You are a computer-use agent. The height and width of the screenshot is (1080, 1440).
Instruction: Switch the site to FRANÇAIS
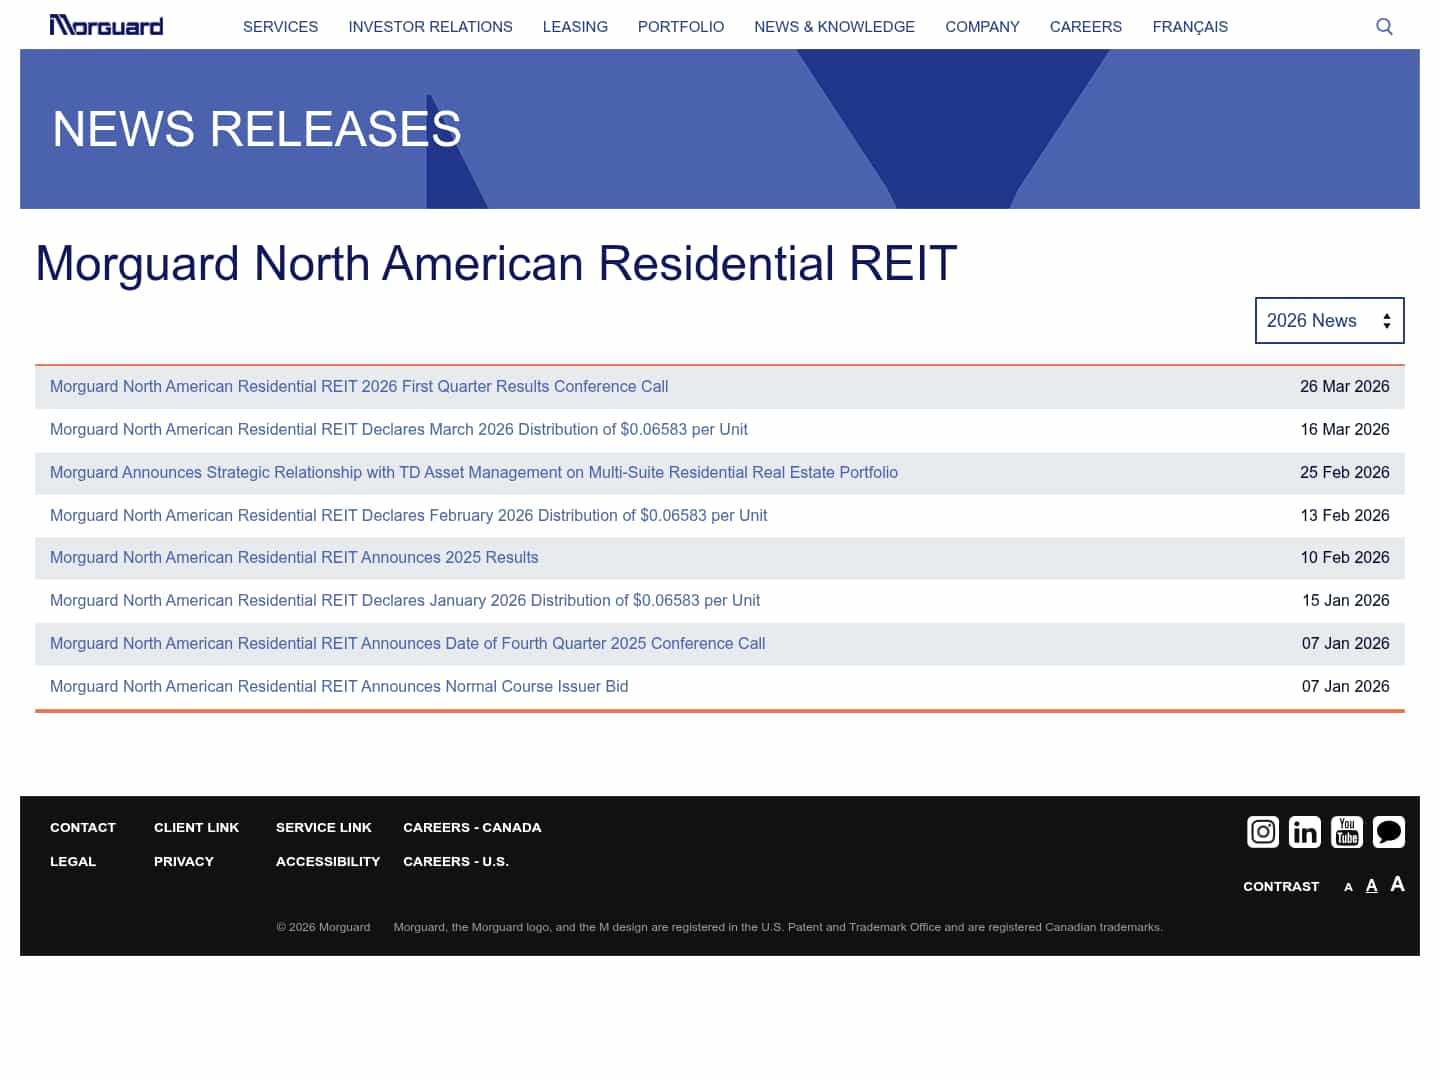(x=1190, y=27)
